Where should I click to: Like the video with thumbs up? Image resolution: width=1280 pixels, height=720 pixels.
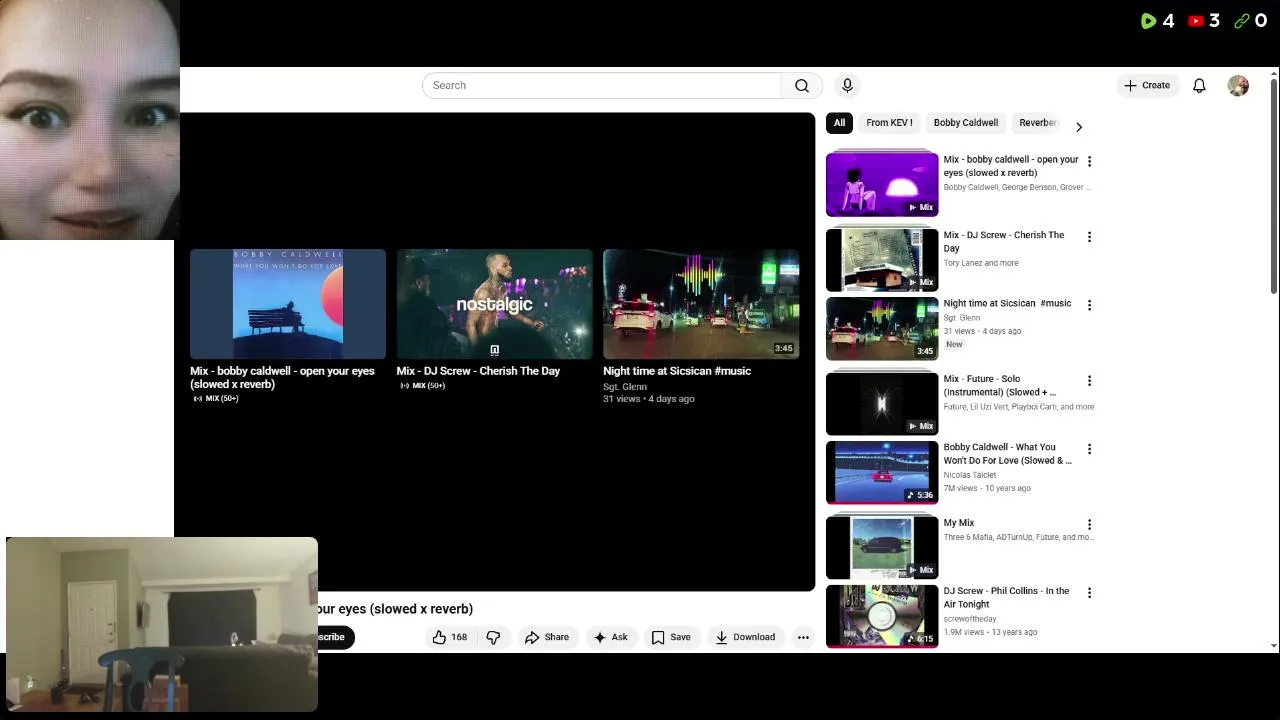click(x=449, y=637)
